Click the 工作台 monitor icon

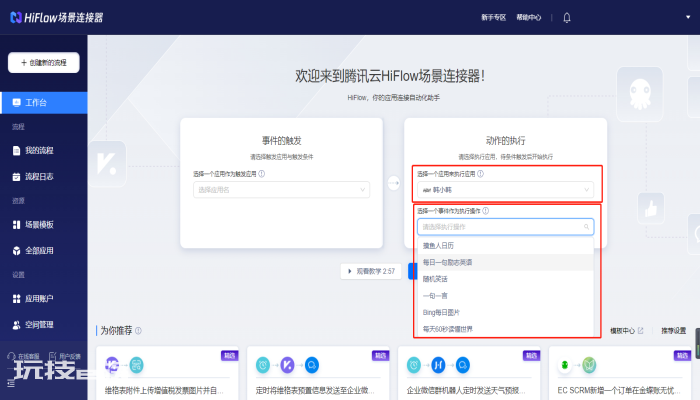pos(17,103)
